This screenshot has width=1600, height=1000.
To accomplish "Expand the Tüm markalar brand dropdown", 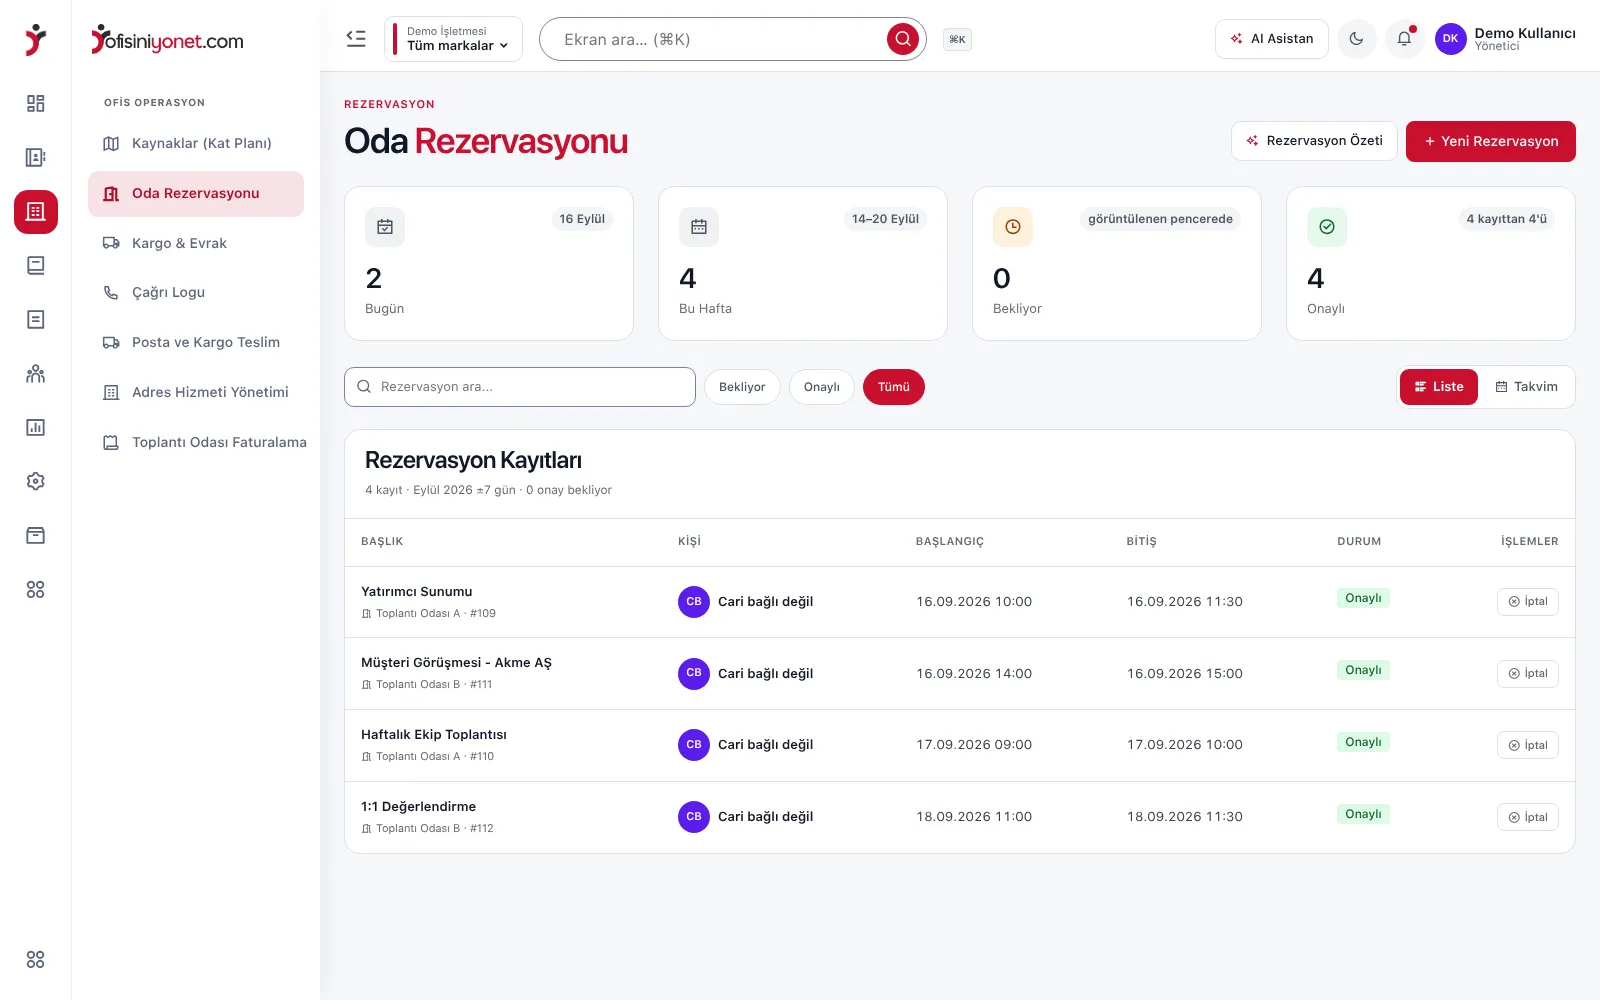I will tap(453, 39).
